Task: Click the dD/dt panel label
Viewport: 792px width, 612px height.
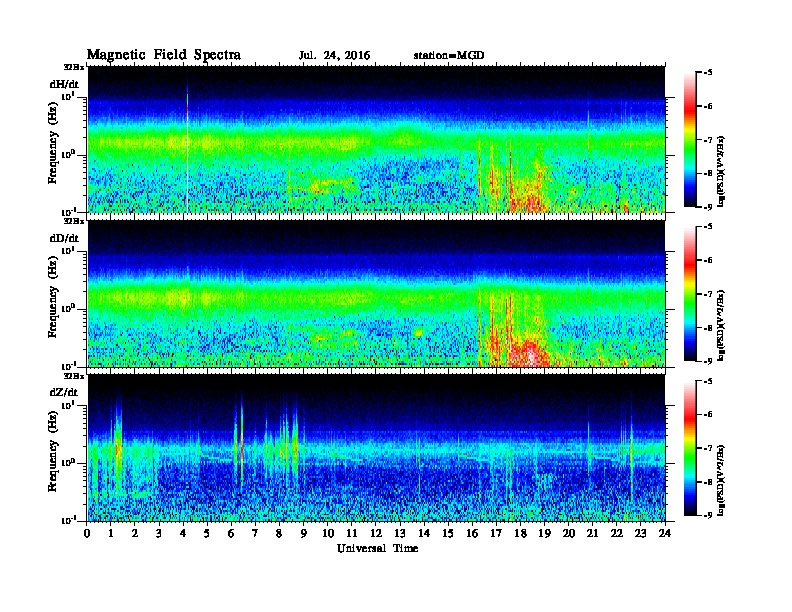Action: point(64,238)
